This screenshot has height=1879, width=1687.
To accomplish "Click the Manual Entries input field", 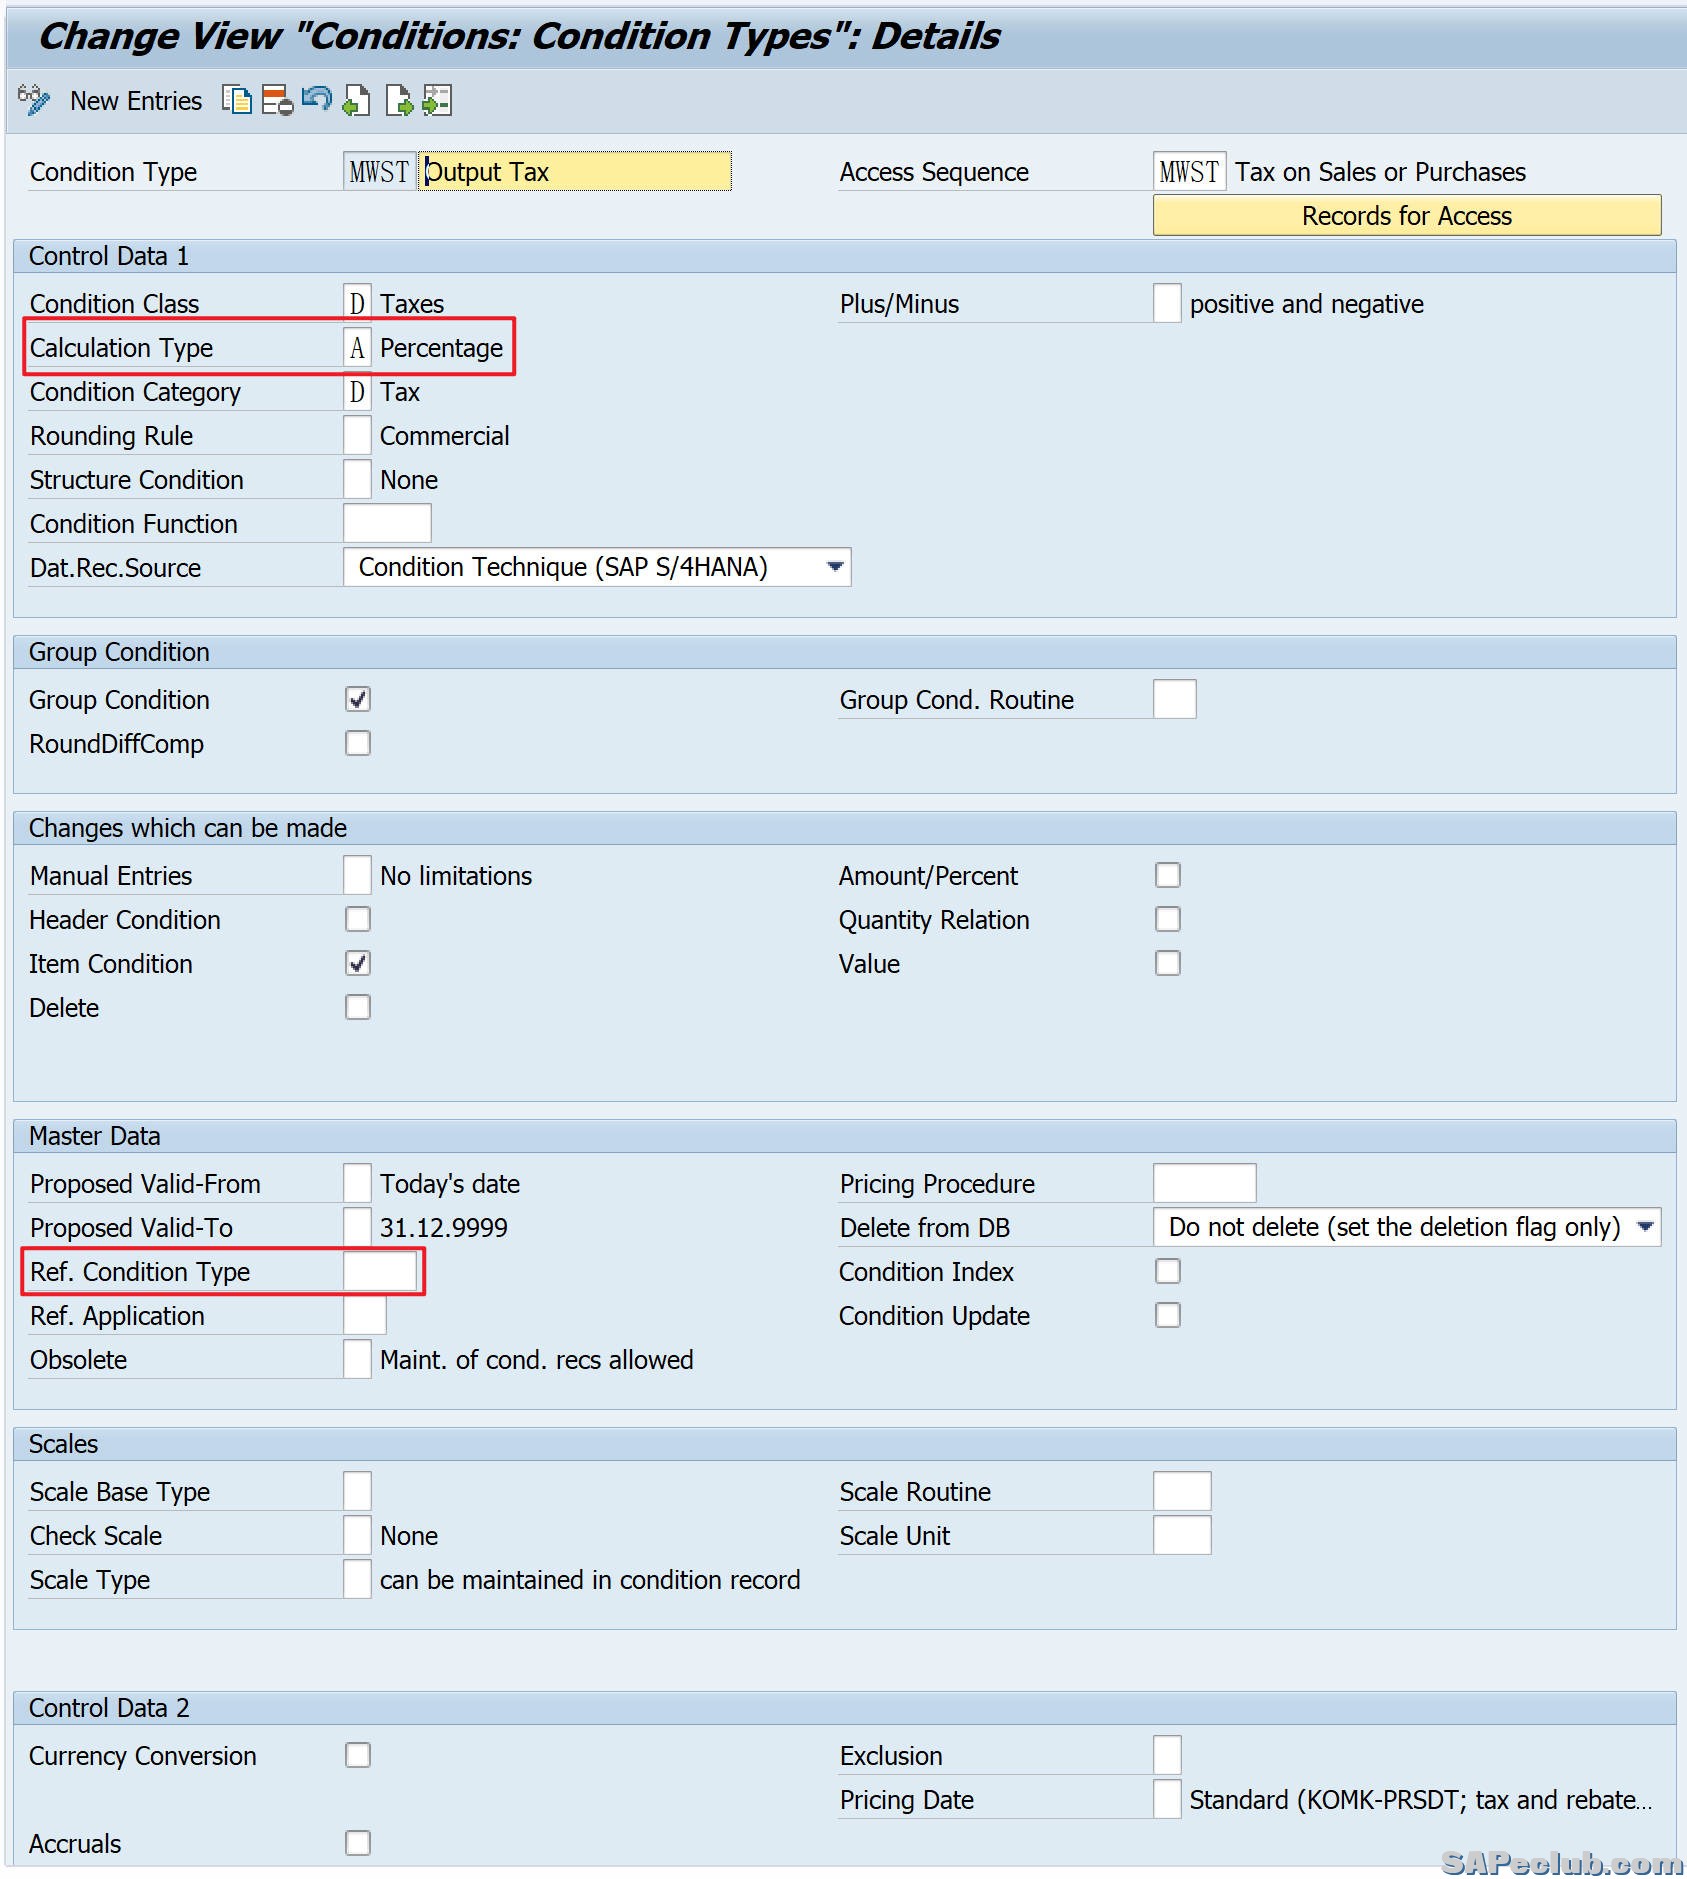I will (357, 875).
